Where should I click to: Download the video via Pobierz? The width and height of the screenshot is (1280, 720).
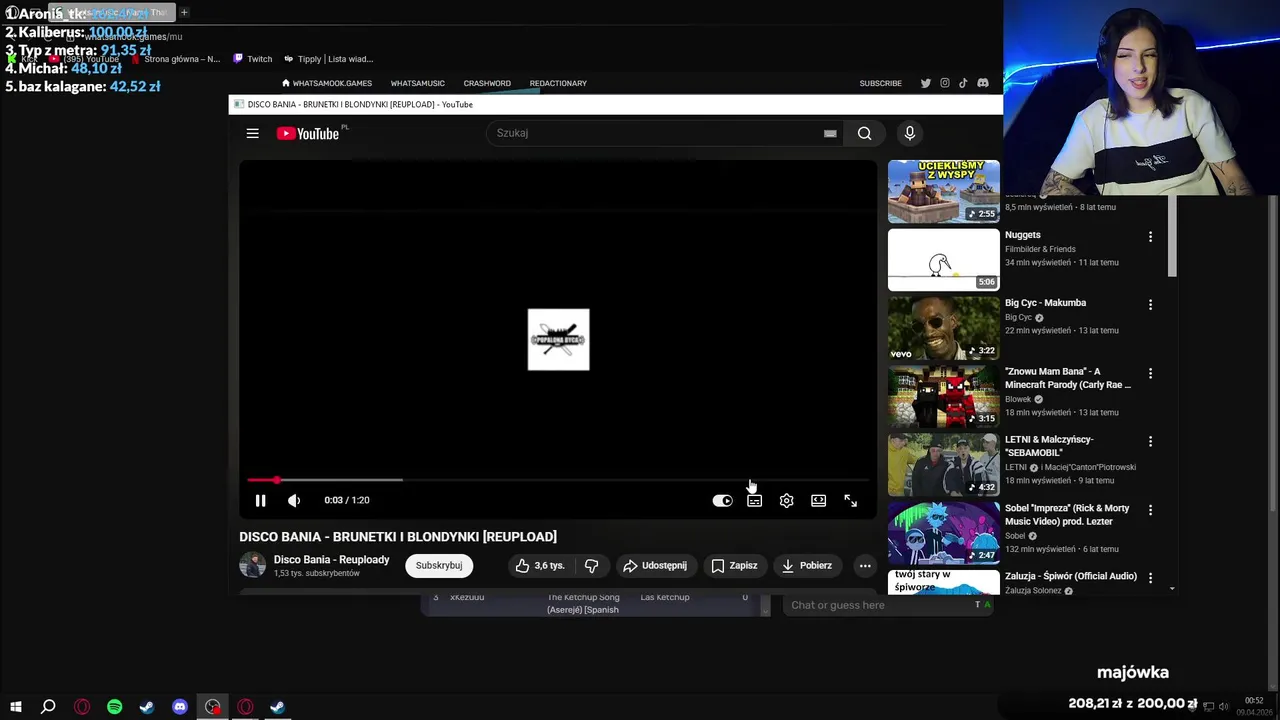[x=807, y=565]
